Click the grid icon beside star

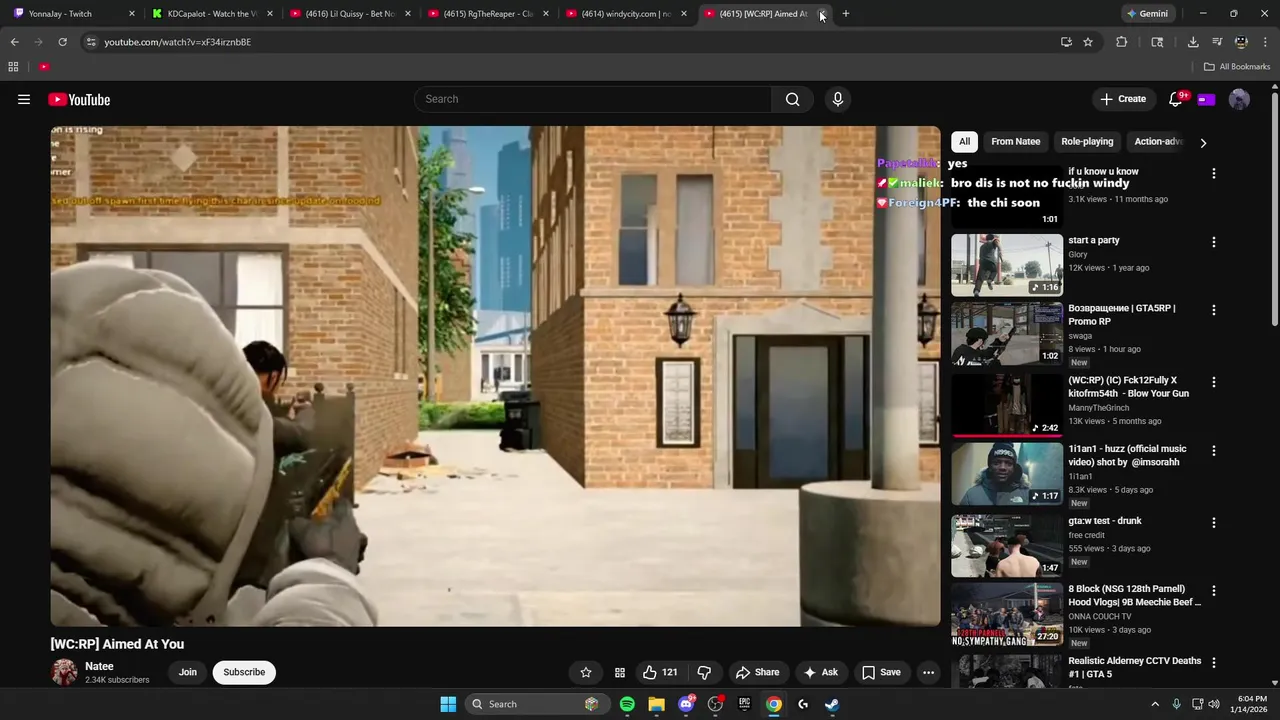coord(620,672)
